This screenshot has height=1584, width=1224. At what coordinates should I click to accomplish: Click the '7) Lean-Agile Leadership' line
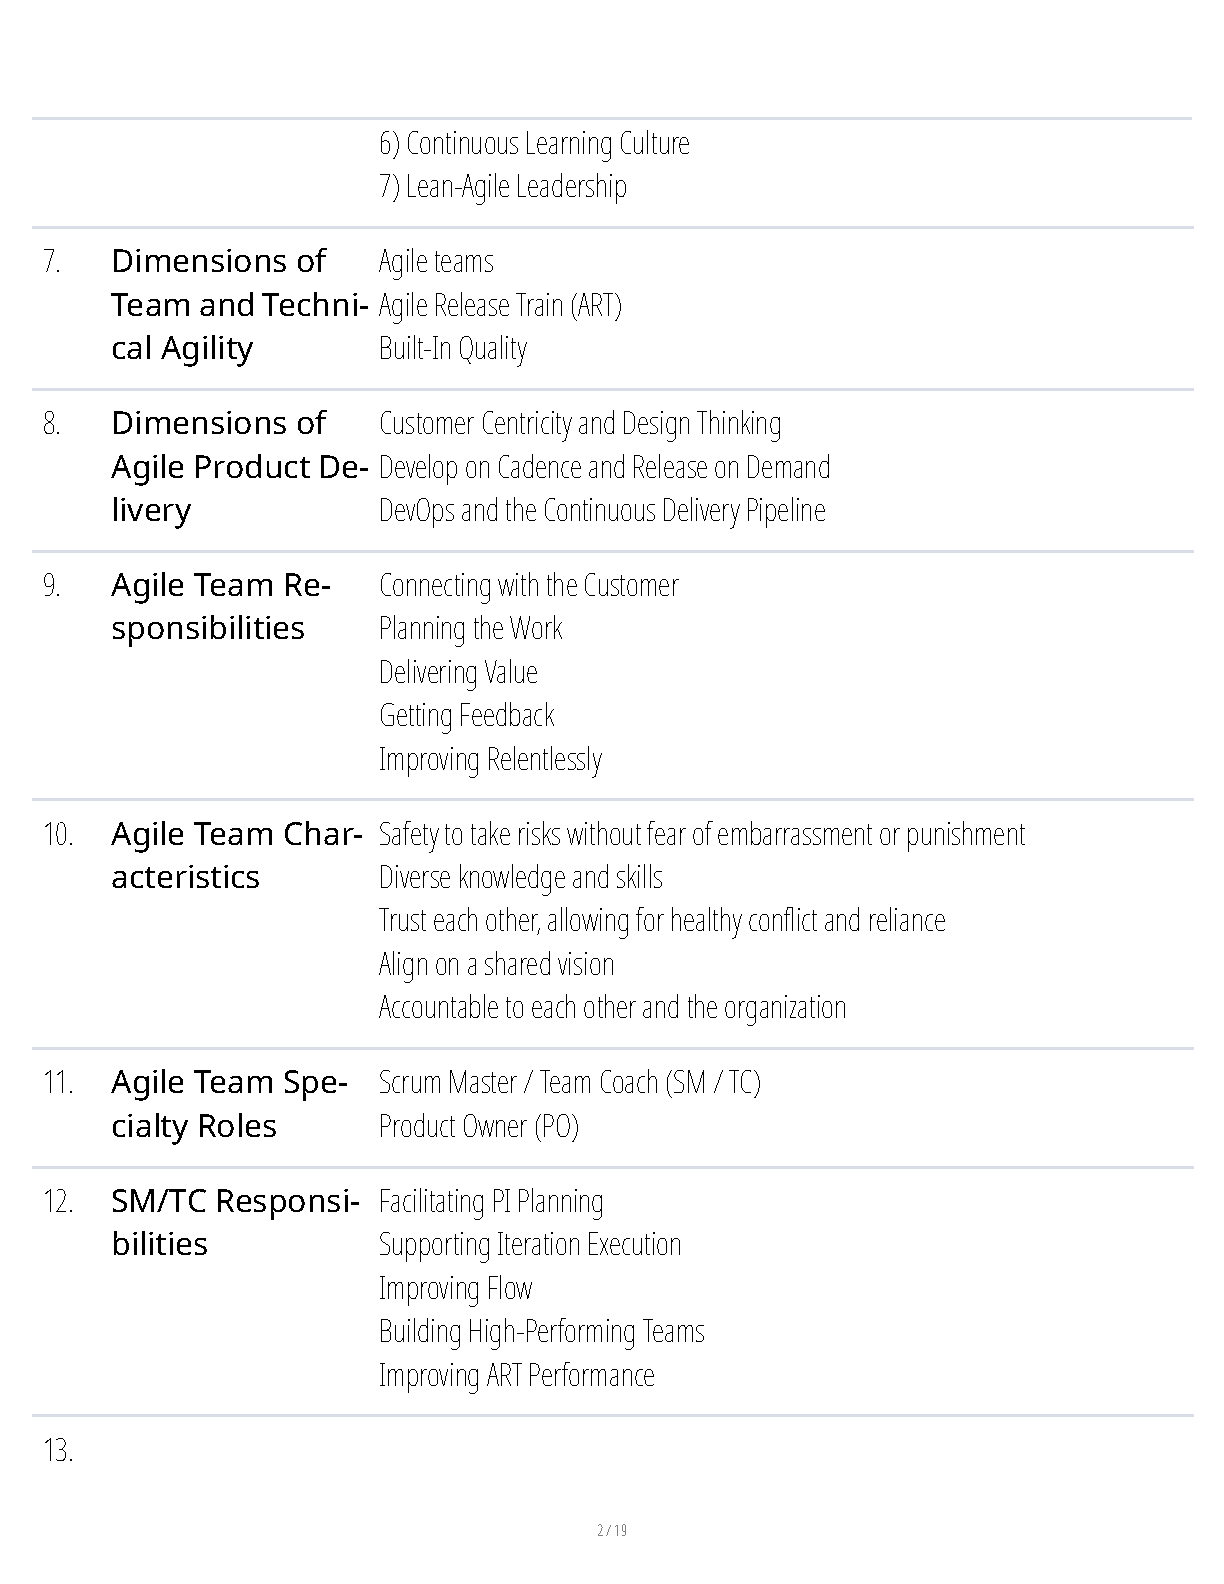[503, 186]
